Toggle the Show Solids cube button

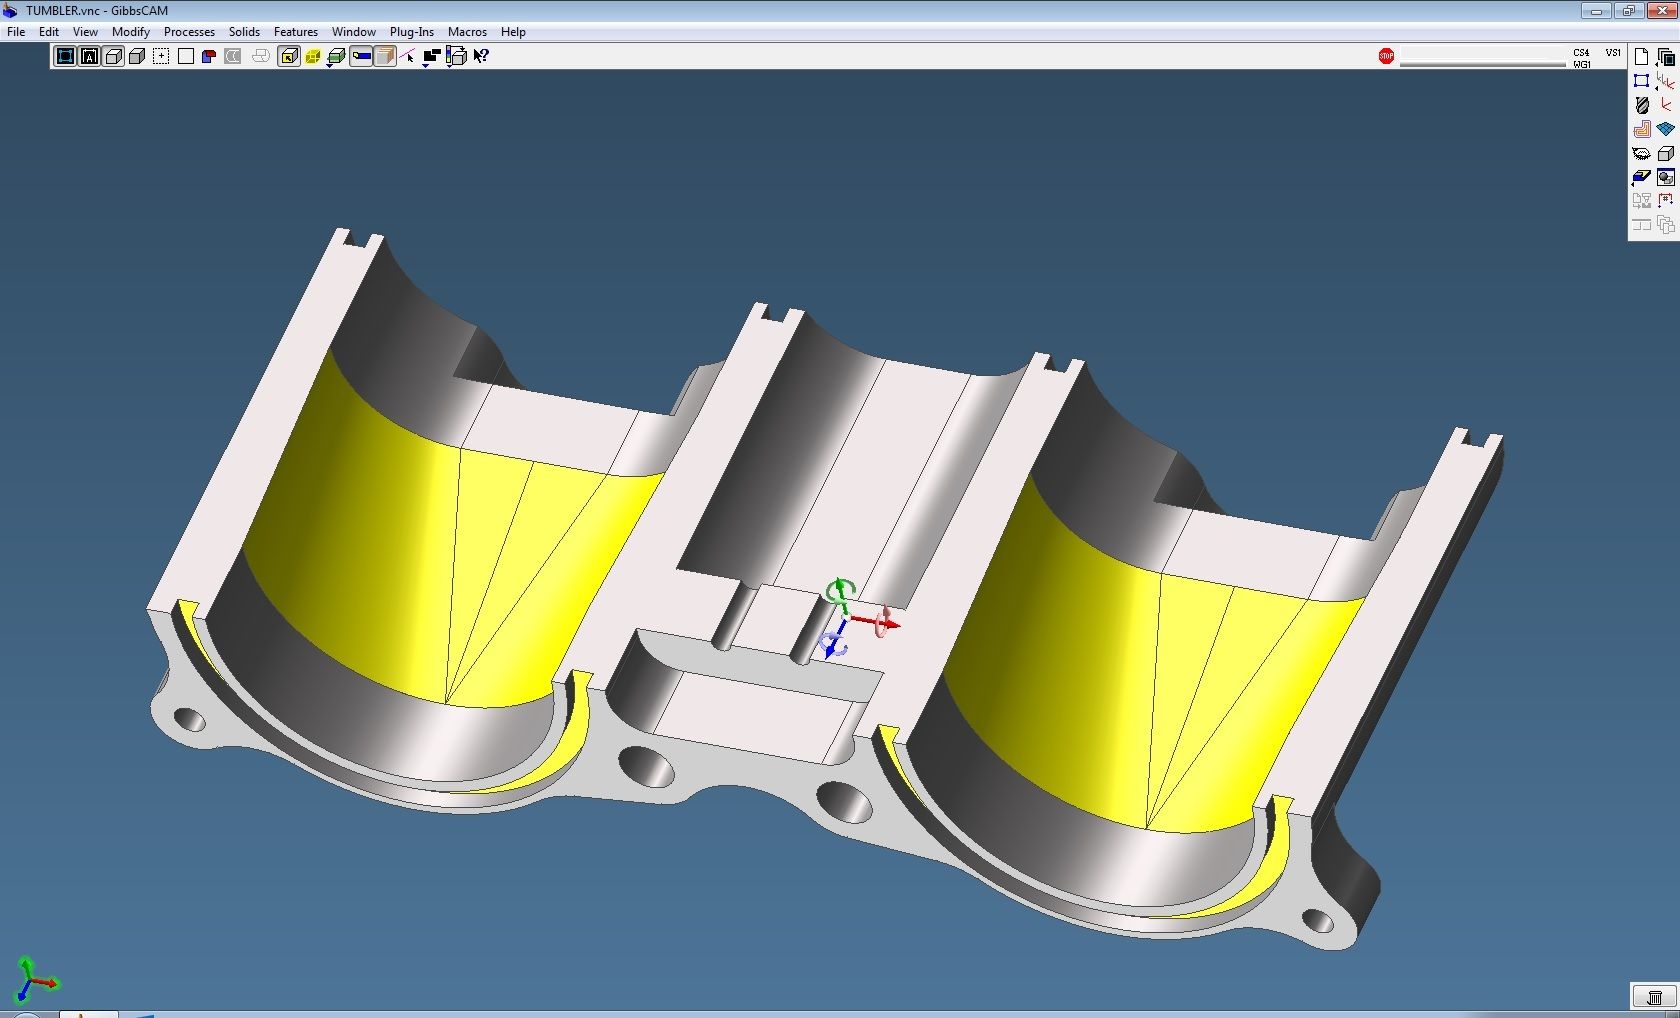pyautogui.click(x=113, y=56)
